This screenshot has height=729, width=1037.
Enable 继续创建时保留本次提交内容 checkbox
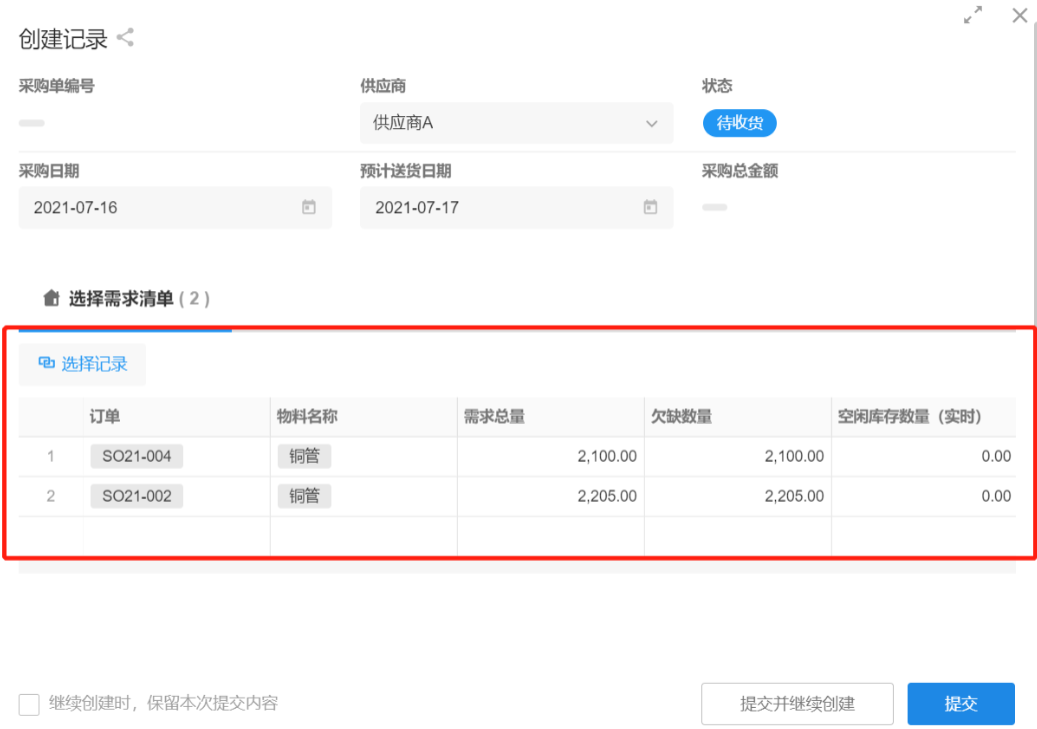[30, 703]
